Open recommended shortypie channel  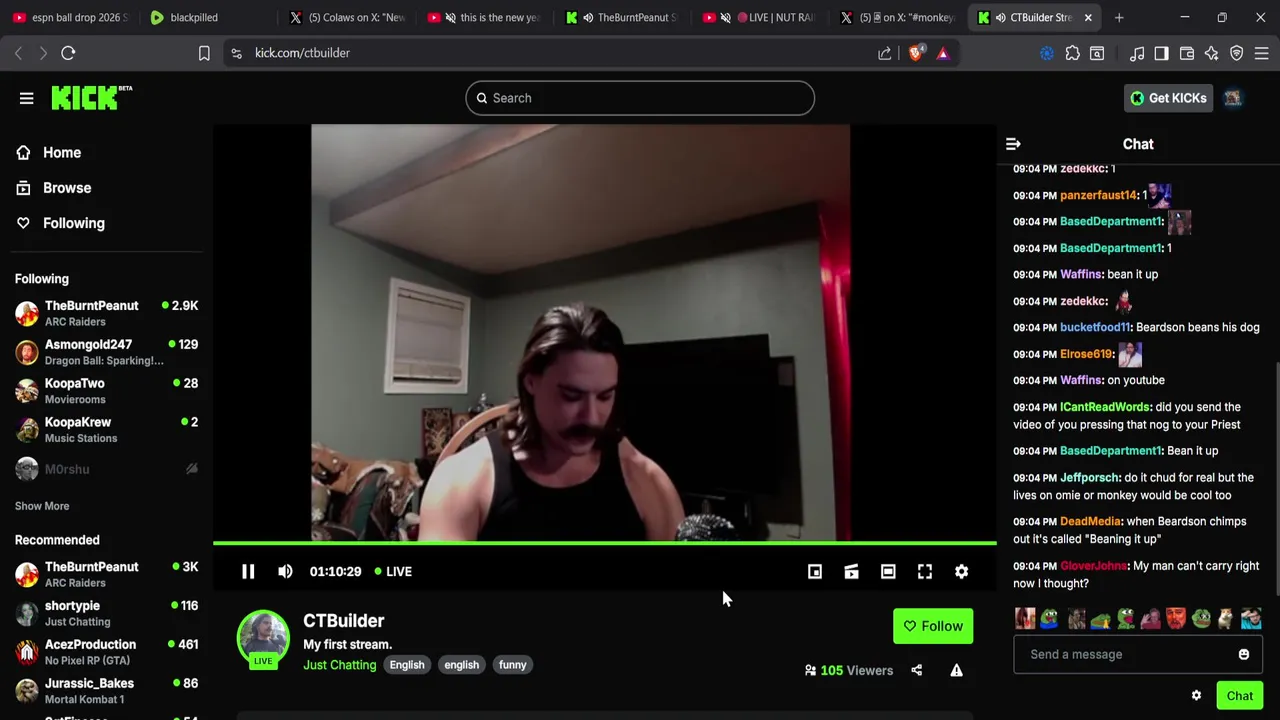[x=106, y=613]
